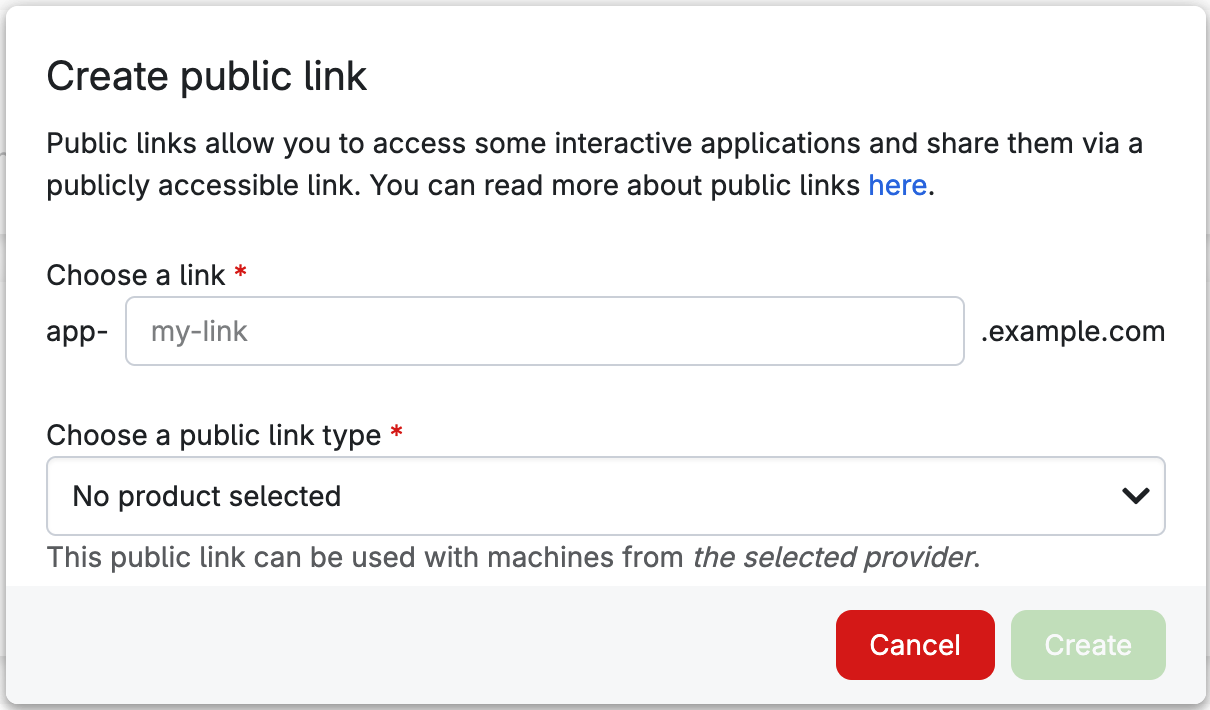Click the '.example.com' domain suffix
This screenshot has width=1210, height=710.
coord(1073,331)
